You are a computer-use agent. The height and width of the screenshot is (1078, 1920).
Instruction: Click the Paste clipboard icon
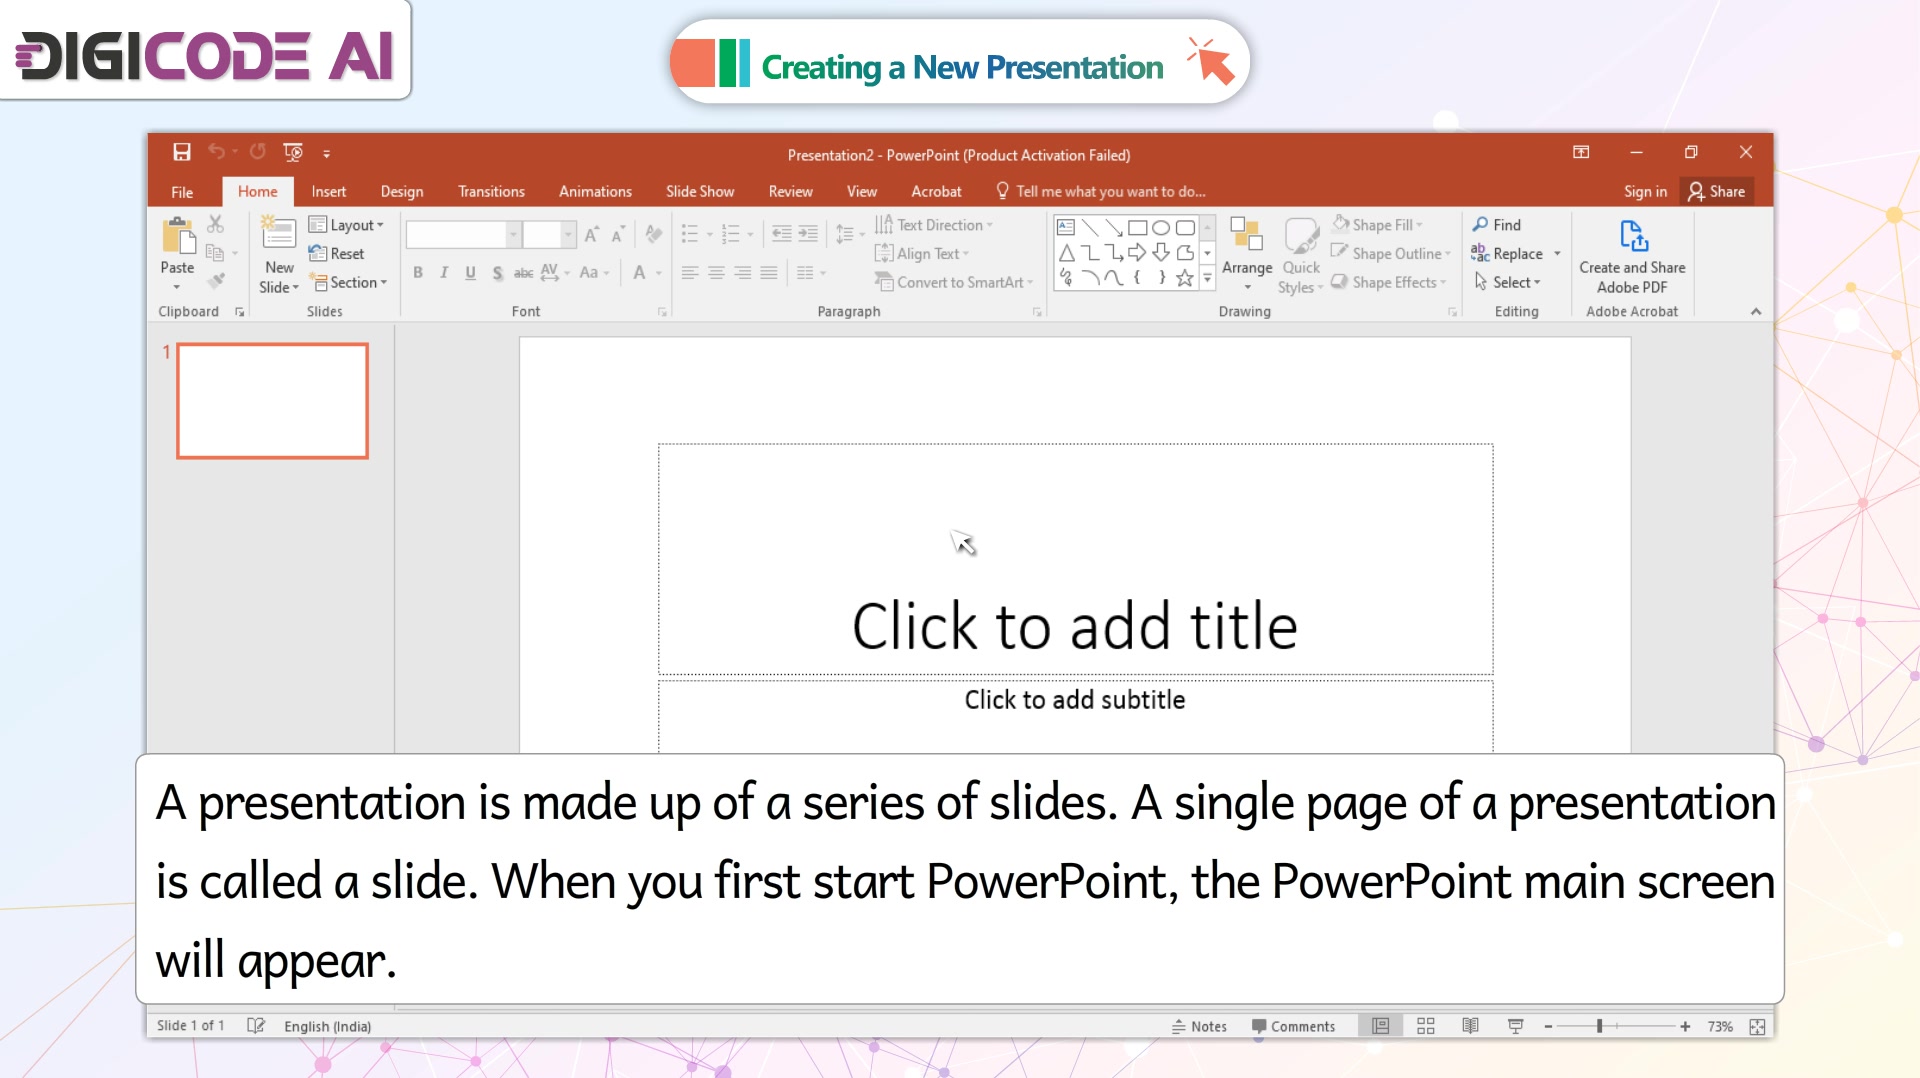pos(178,237)
